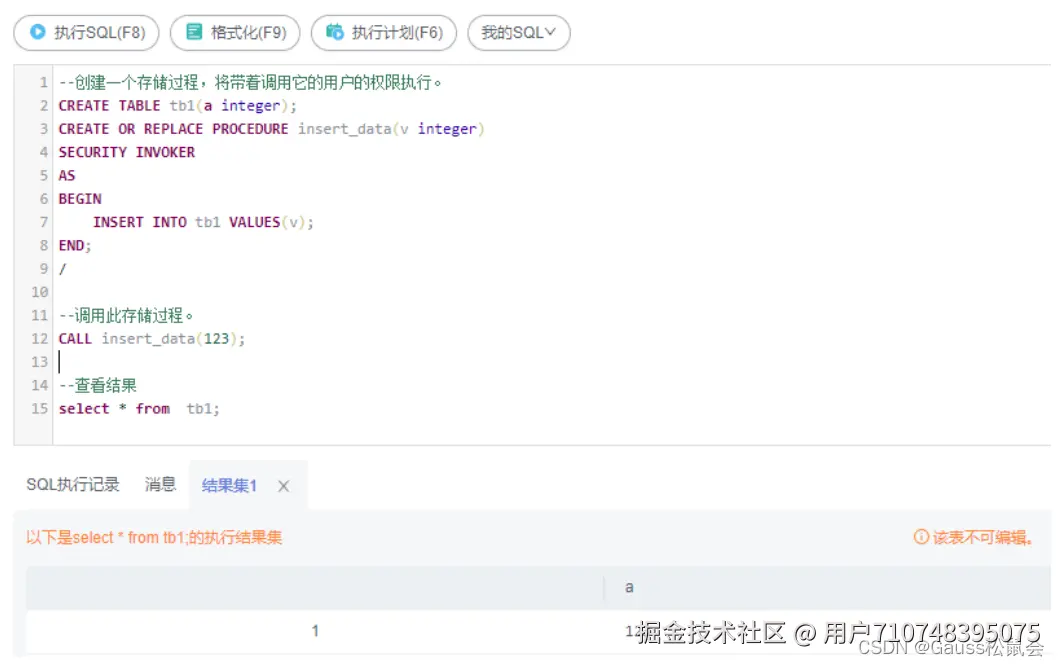
Task: Click the Format (F9) document icon
Action: click(194, 32)
